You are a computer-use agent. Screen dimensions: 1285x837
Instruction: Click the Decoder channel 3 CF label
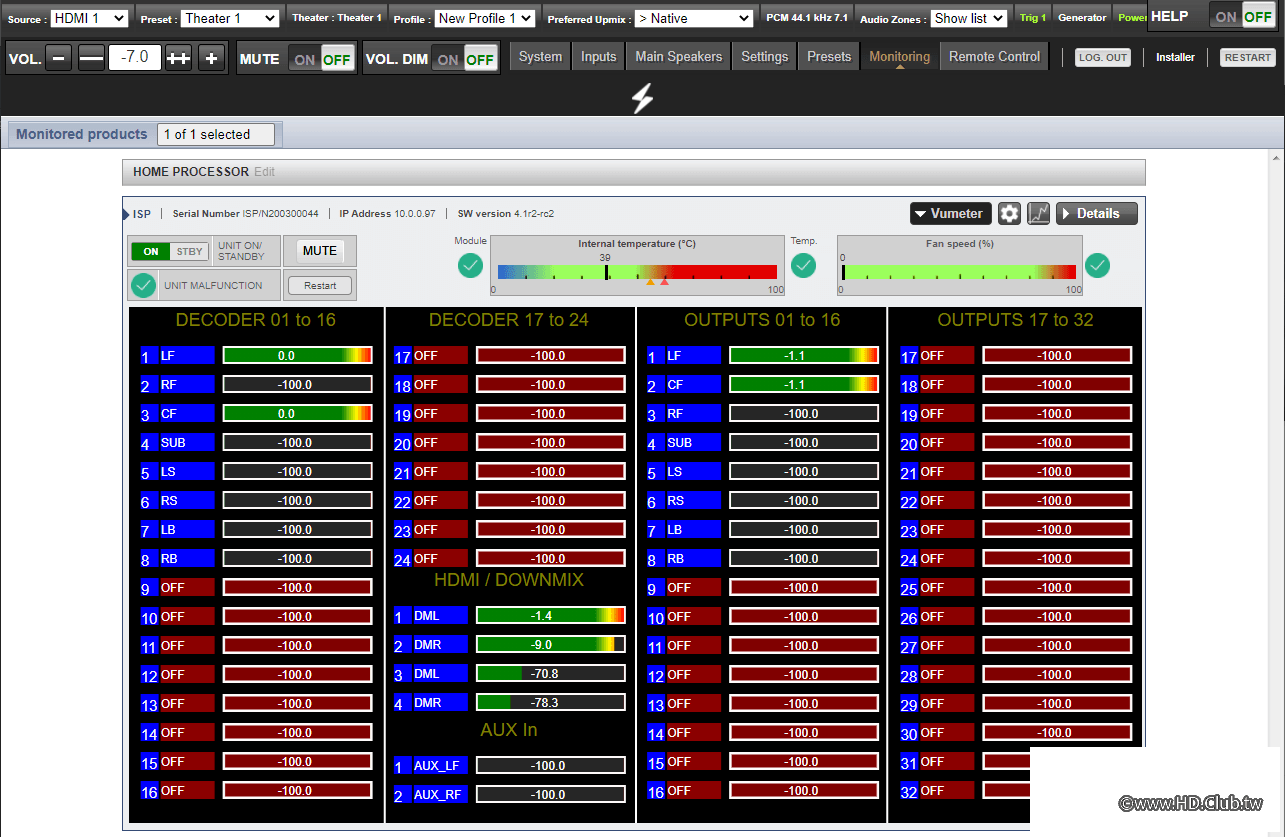click(186, 413)
